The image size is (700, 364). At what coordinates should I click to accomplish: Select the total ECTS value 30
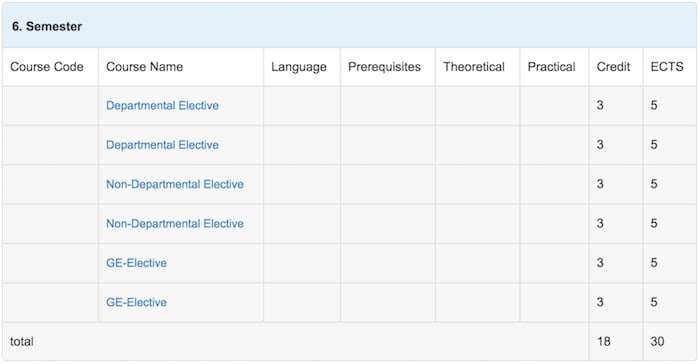tap(658, 341)
